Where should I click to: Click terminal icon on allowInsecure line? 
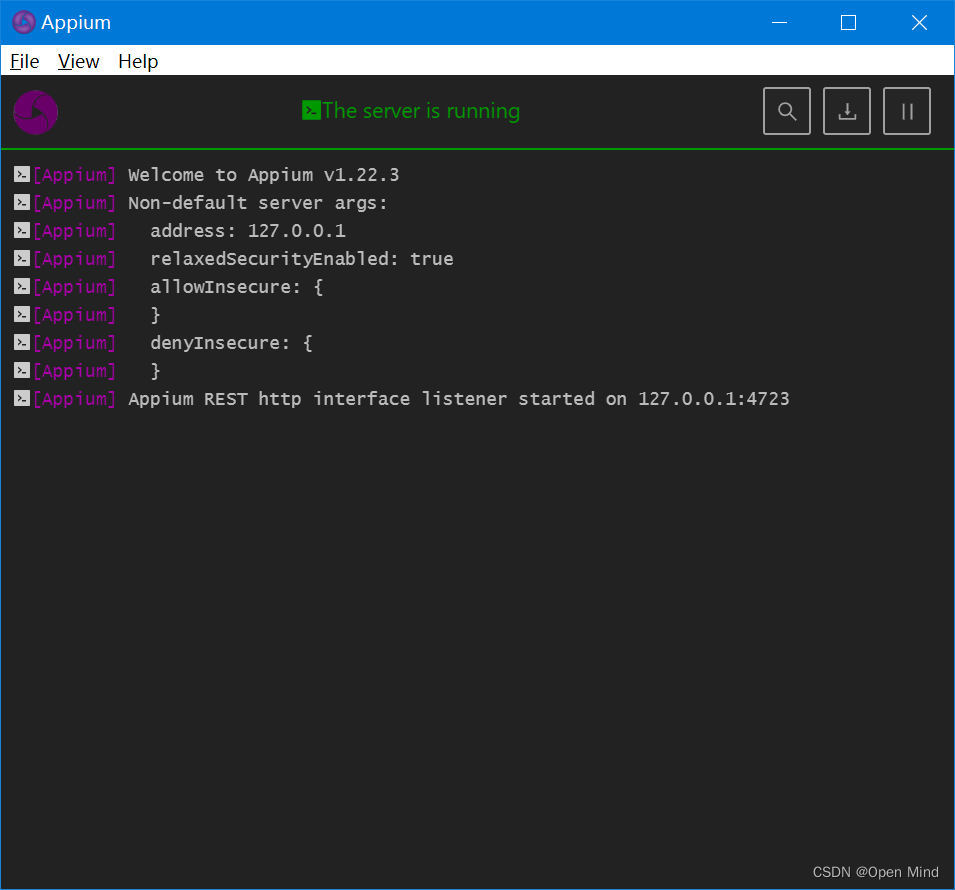(x=22, y=287)
